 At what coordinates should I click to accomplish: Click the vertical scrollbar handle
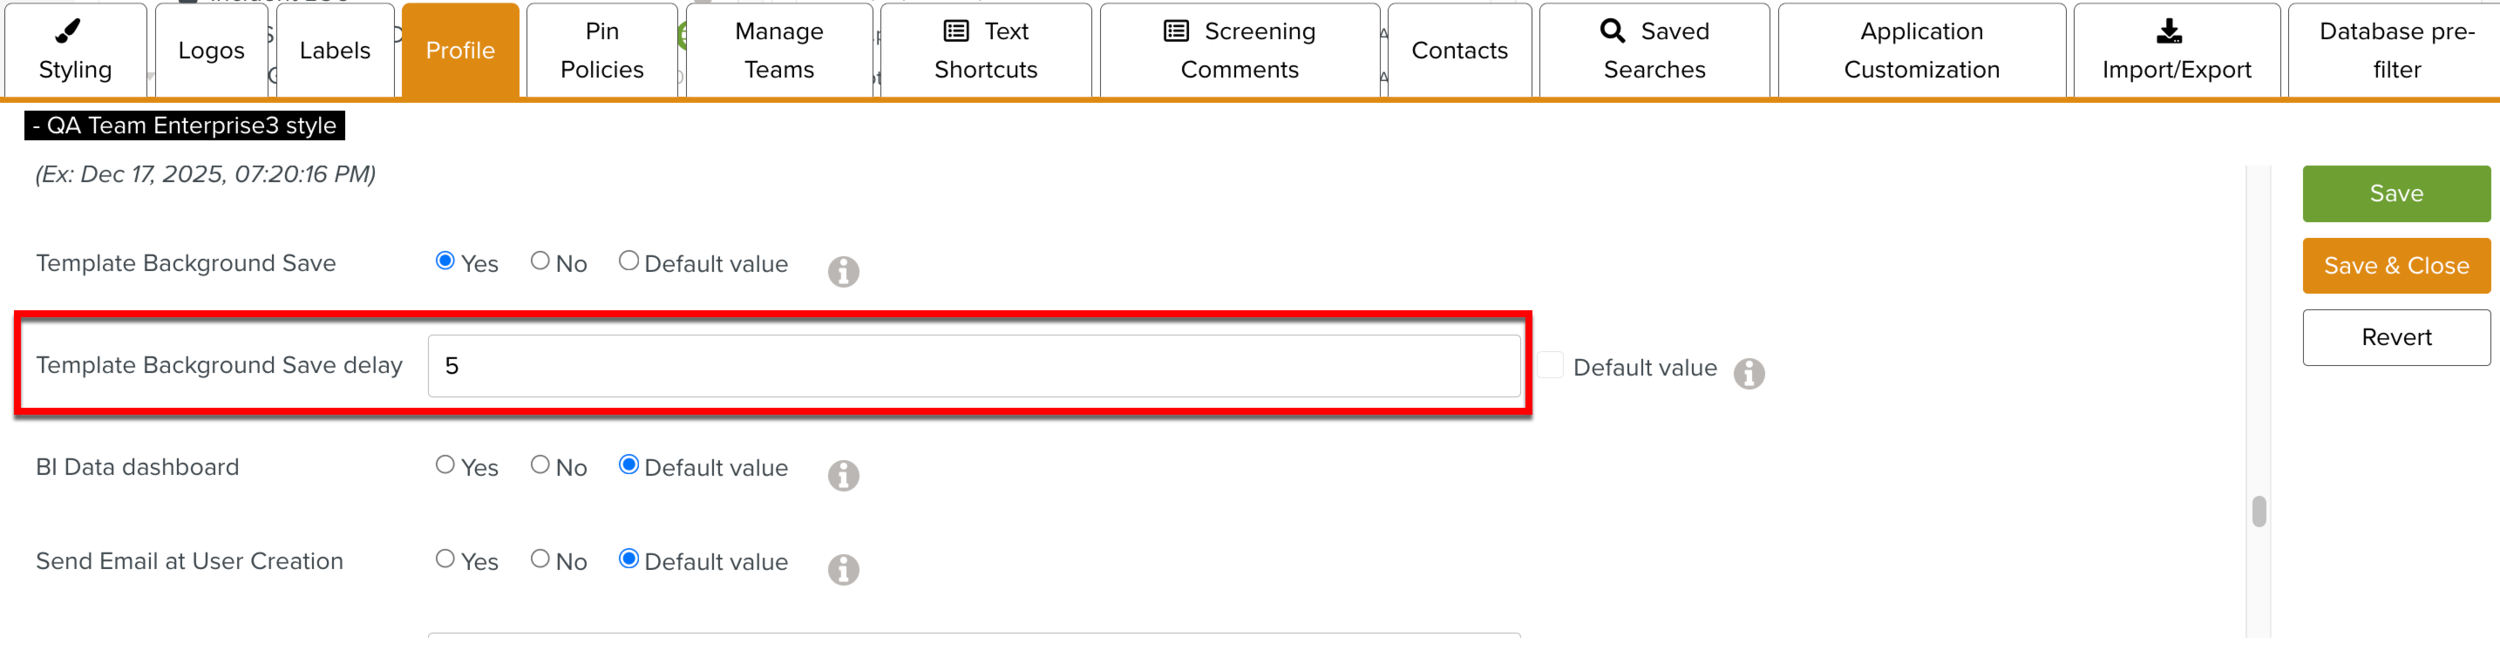pos(2259,511)
